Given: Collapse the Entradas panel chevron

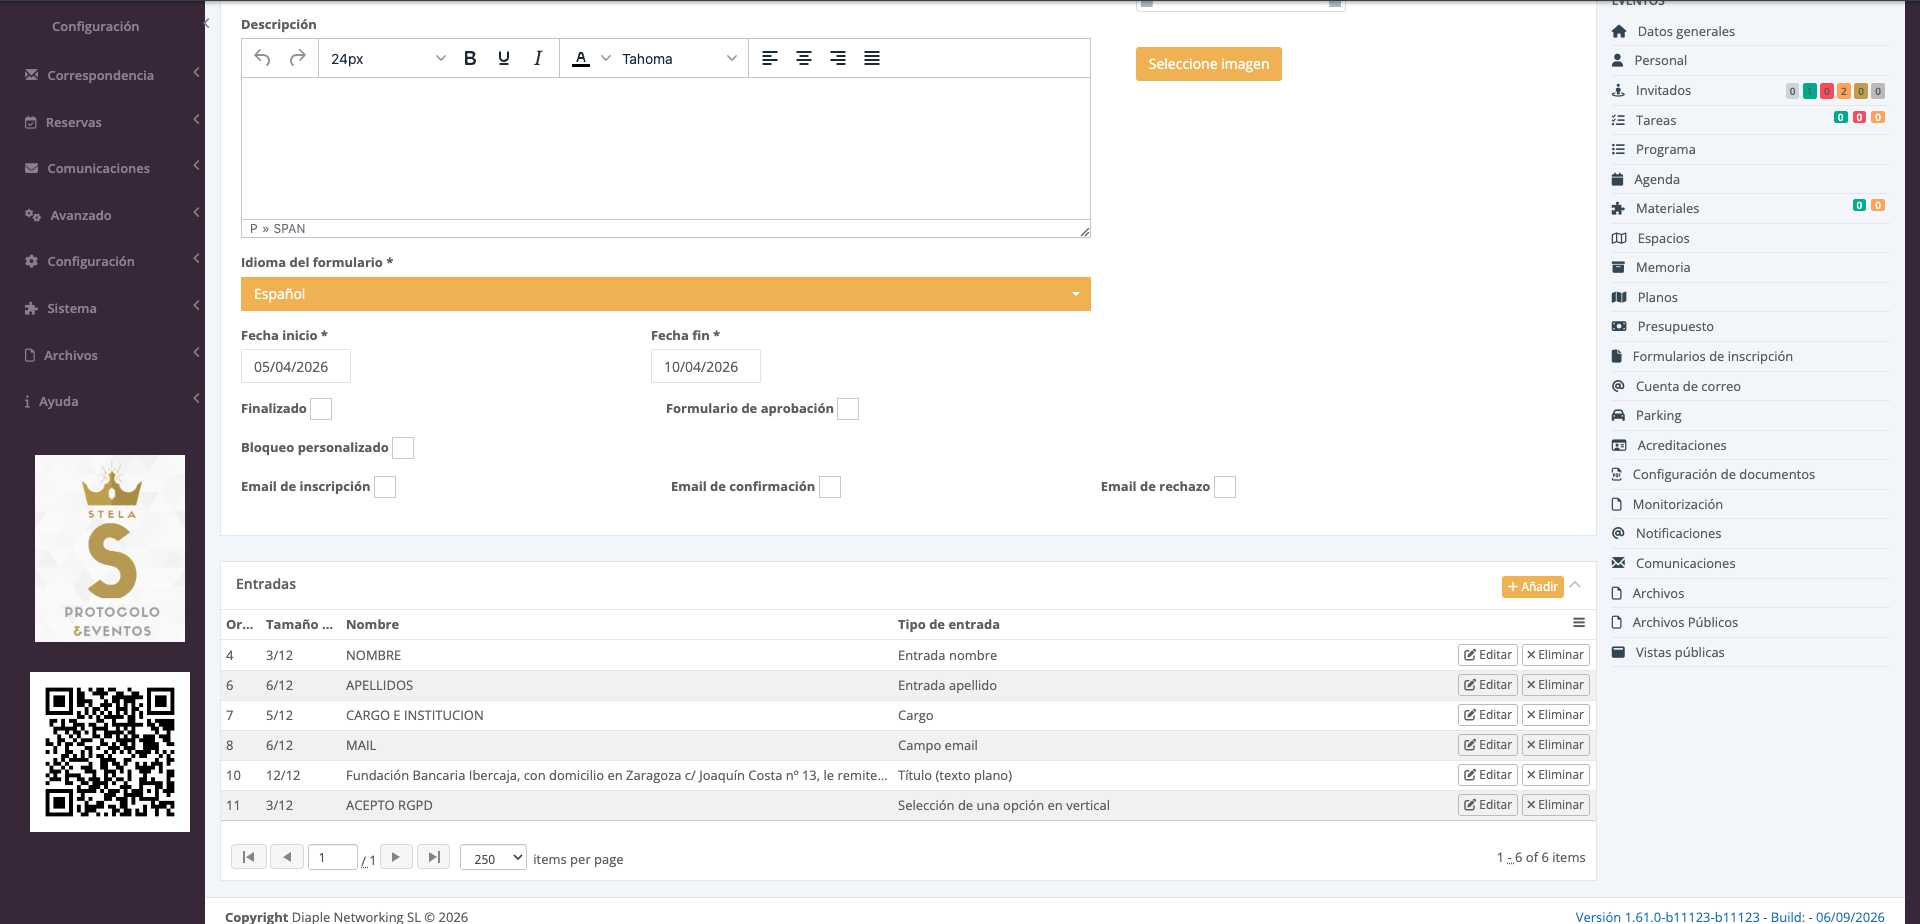Looking at the screenshot, I should (1575, 585).
